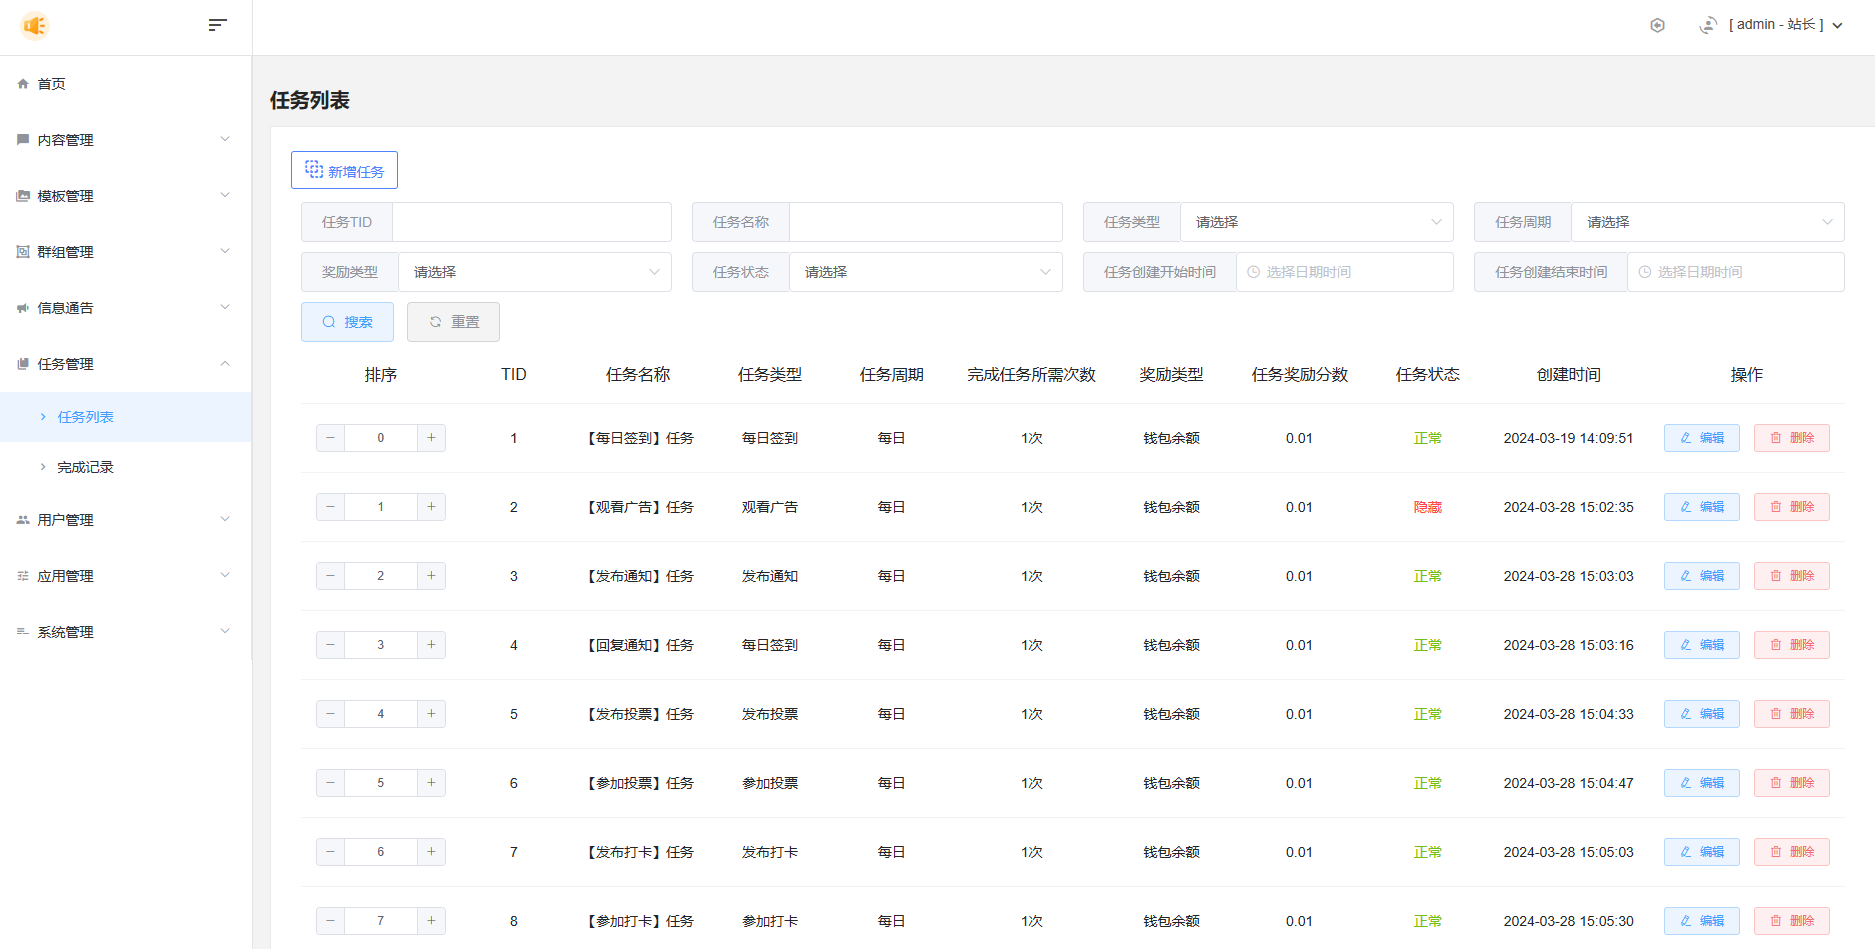This screenshot has width=1875, height=949.
Task: Open the 奖励类型 select dropdown
Action: tap(534, 272)
